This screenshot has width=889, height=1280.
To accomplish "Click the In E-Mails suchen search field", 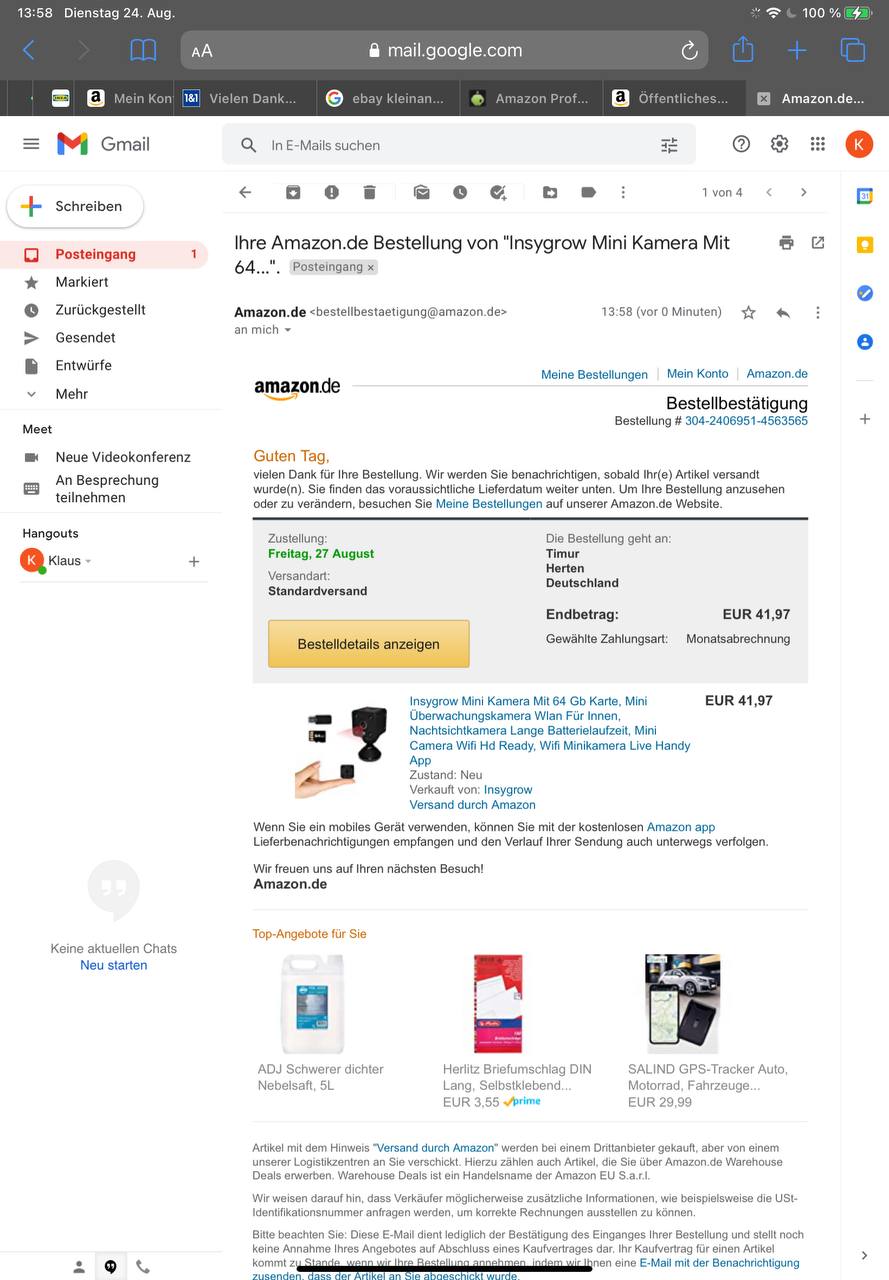I will [x=455, y=145].
